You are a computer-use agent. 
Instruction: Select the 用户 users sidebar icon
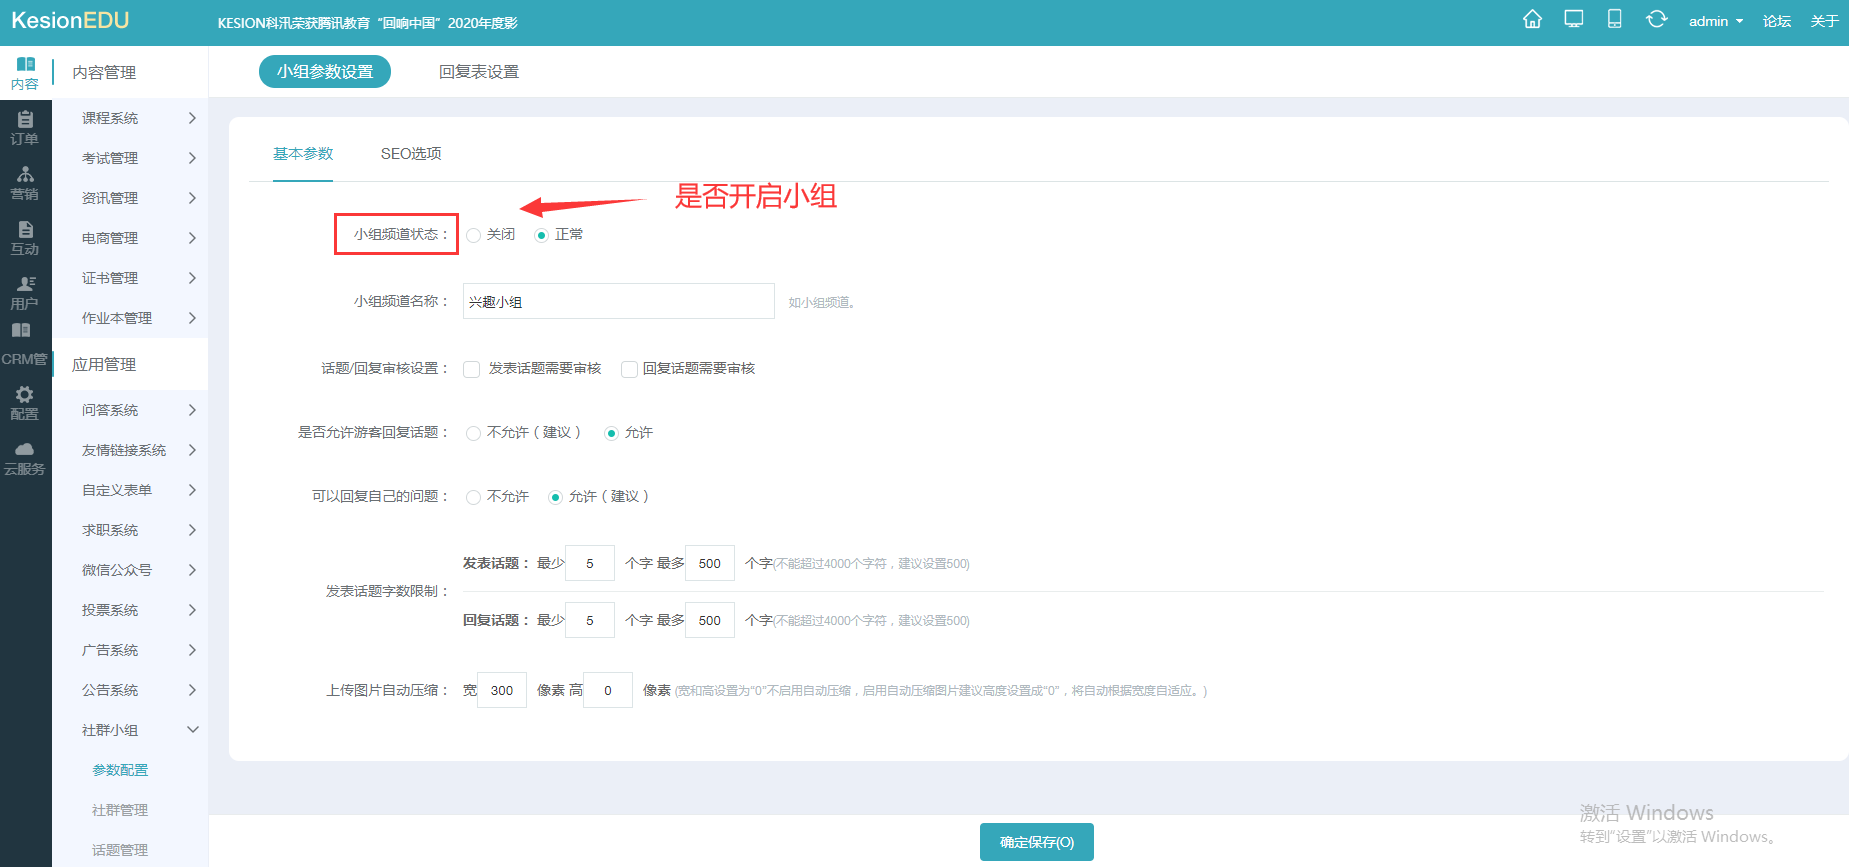(25, 293)
